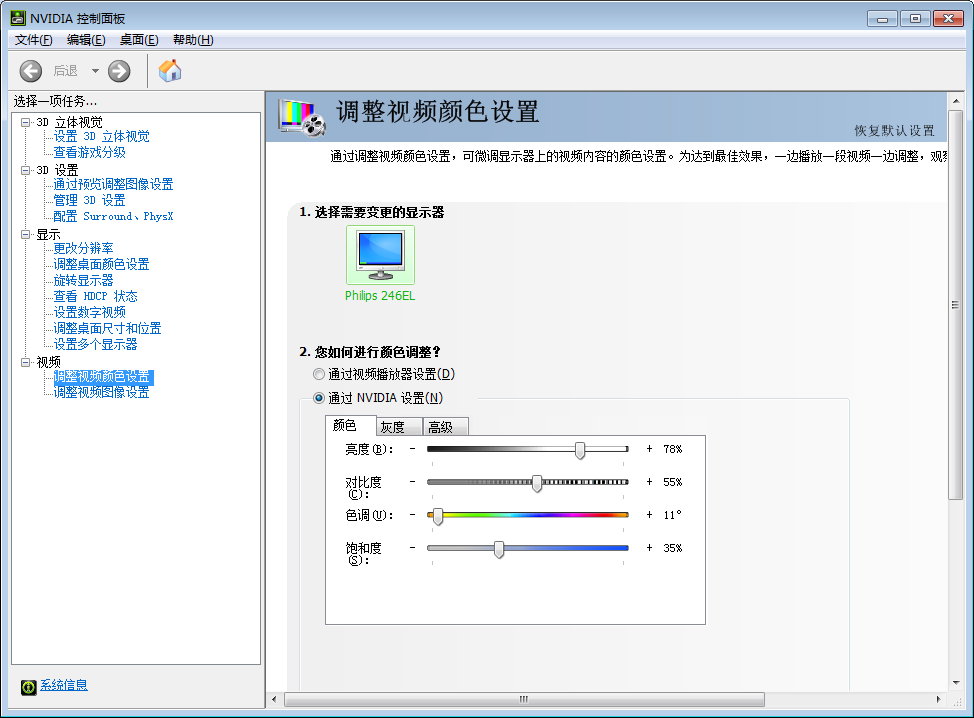Decrease saturation with the minus button
The width and height of the screenshot is (974, 718).
pos(412,547)
